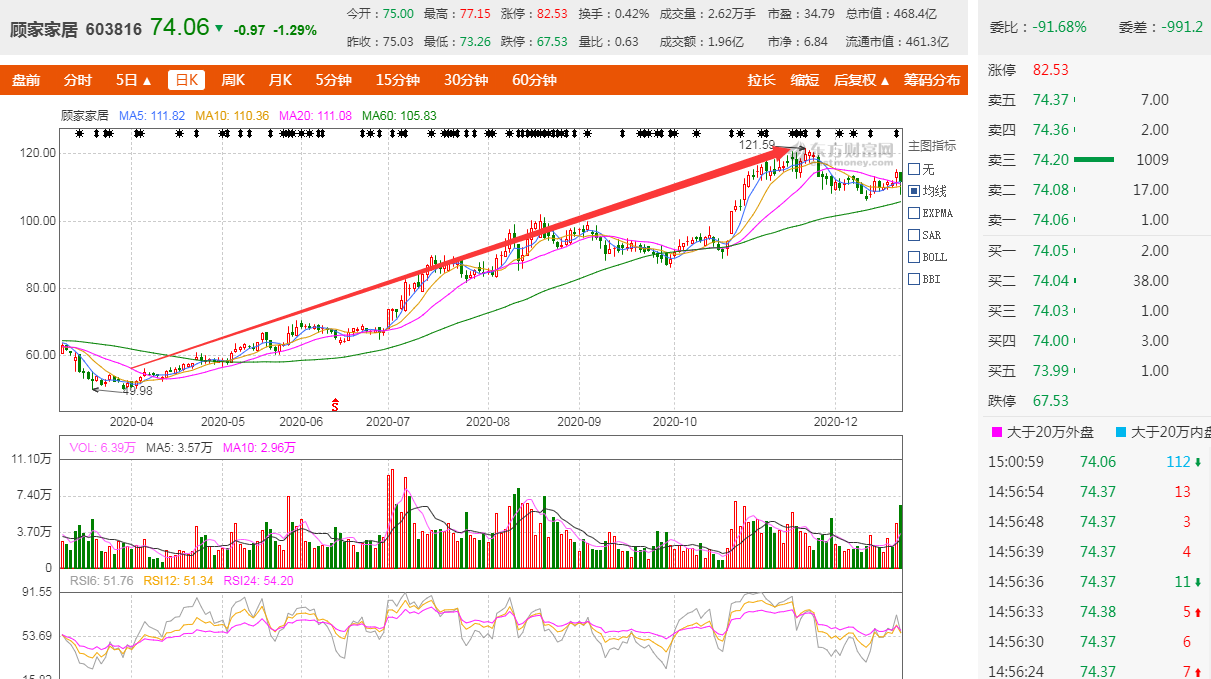Click 缩短 to shrink the chart
Viewport: 1211px width, 679px height.
click(804, 80)
